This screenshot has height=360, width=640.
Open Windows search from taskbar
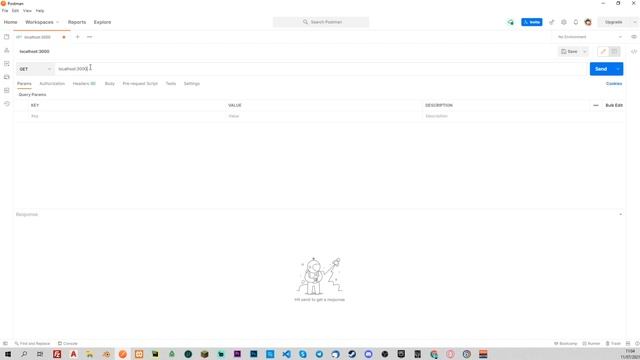(24, 354)
